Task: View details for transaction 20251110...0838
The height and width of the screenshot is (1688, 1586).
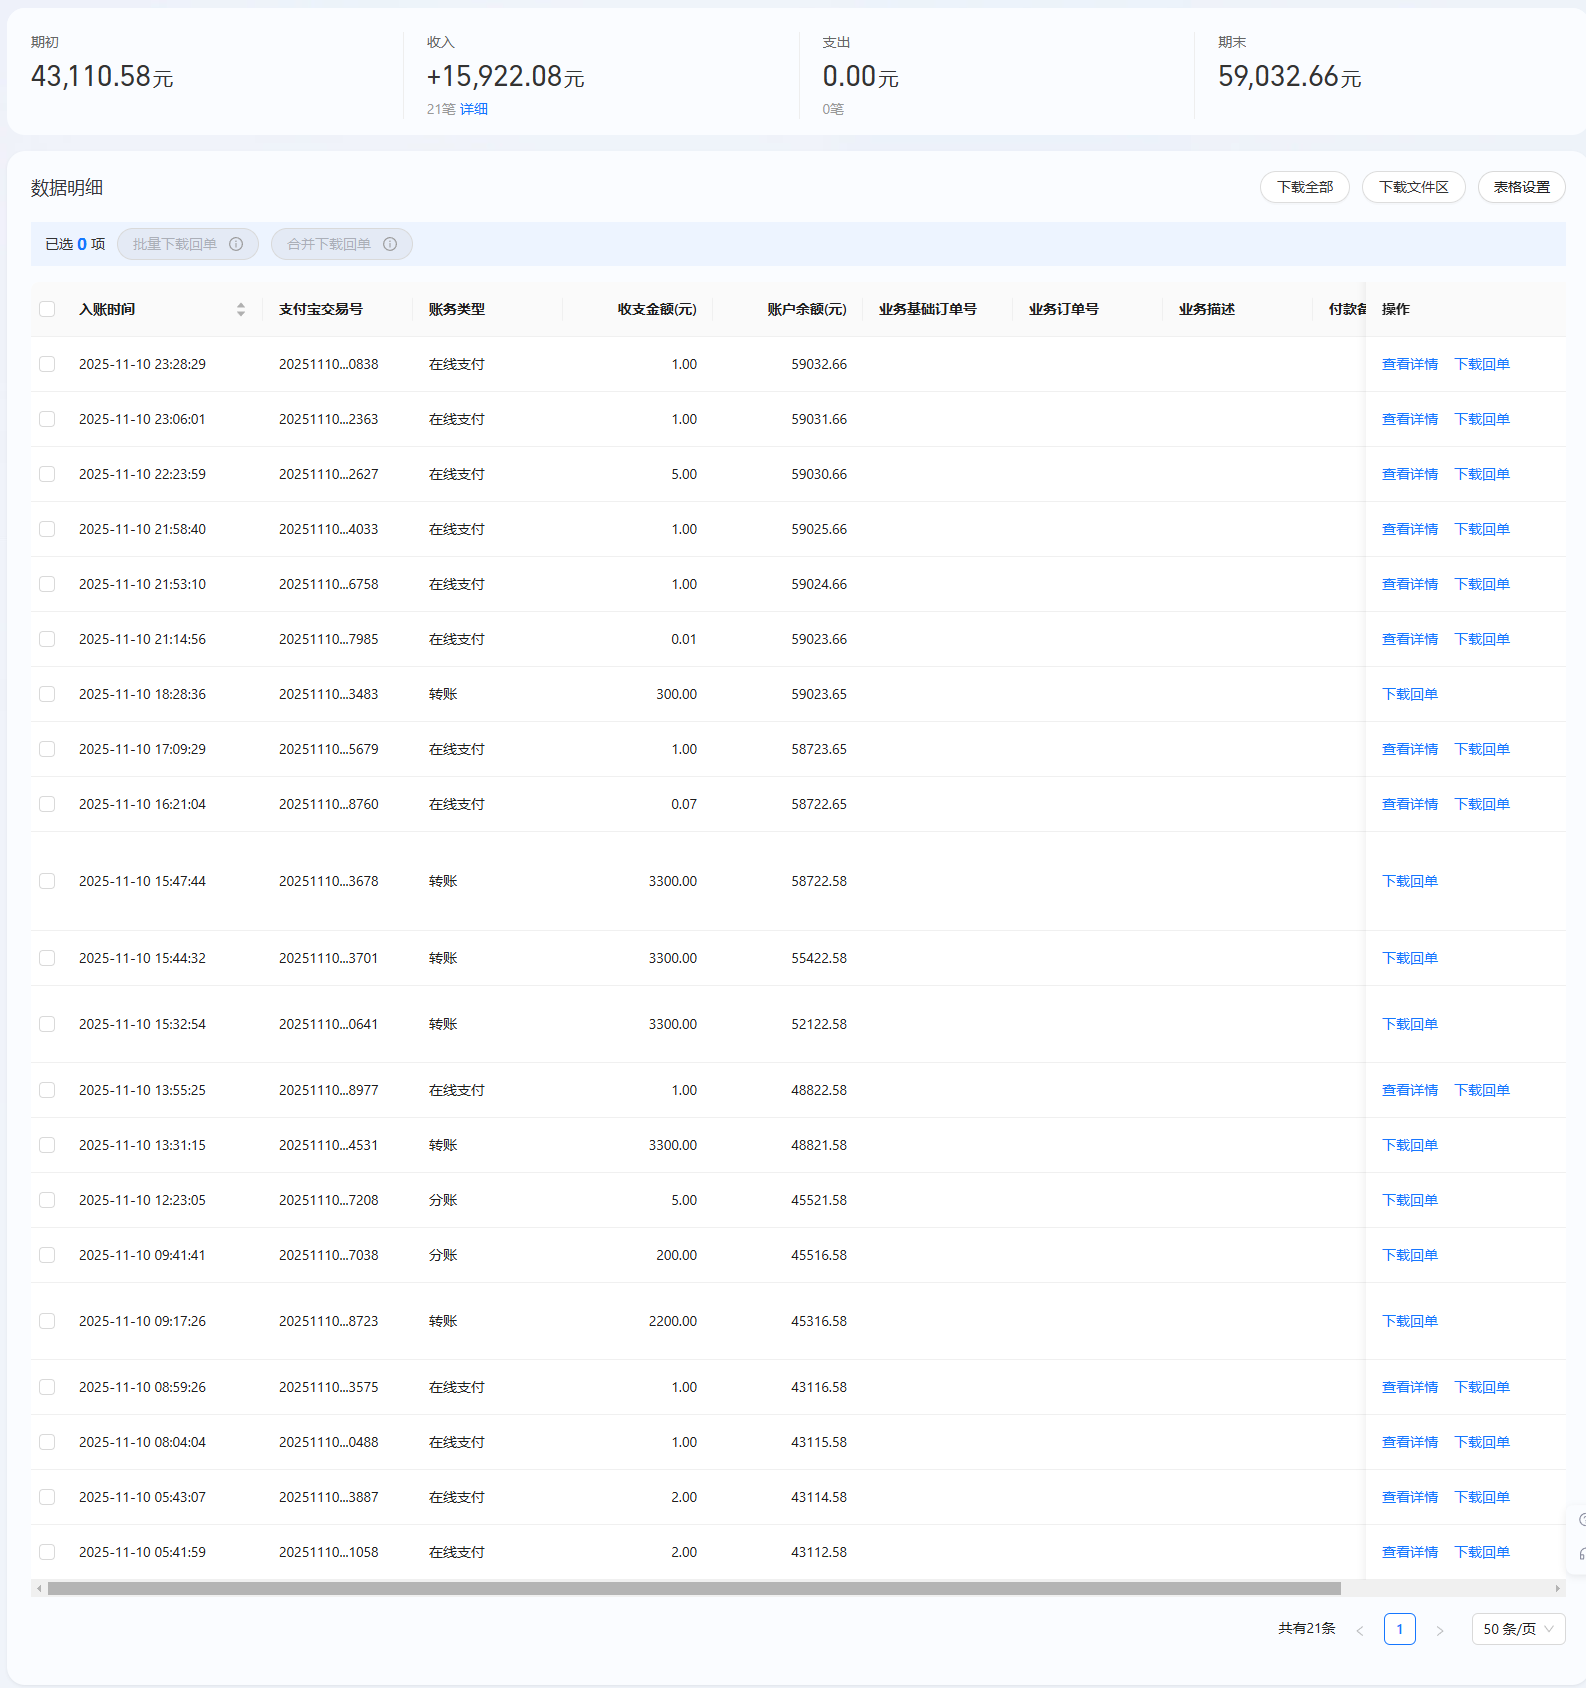Action: click(1409, 364)
